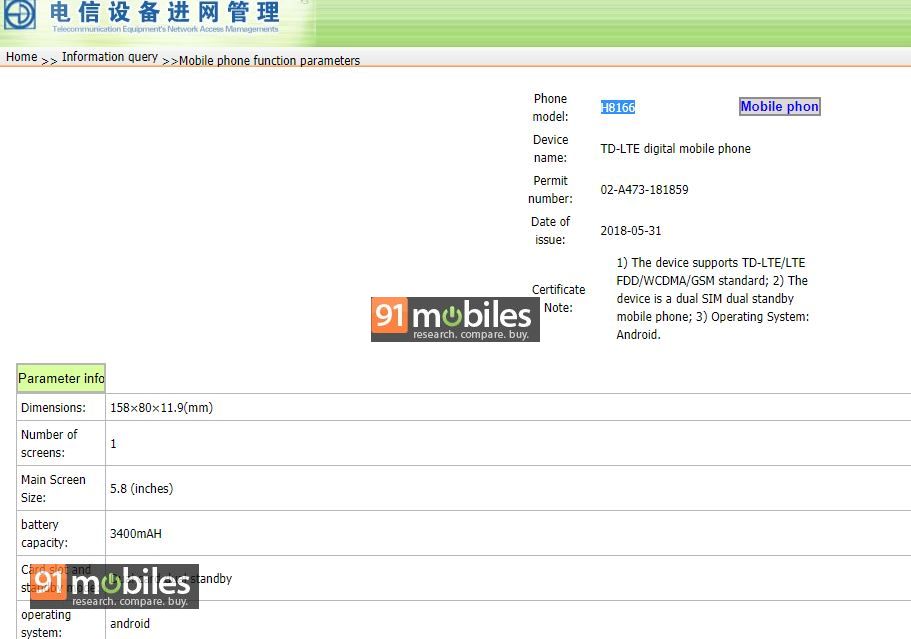Click the Certificate Note description text
This screenshot has width=911, height=639.
point(712,299)
